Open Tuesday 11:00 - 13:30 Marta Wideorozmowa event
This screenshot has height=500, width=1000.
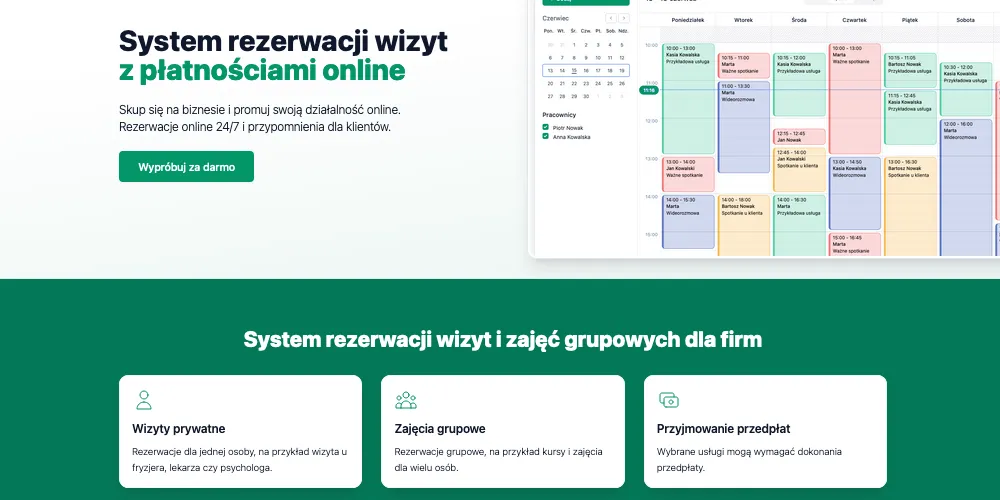(x=744, y=127)
